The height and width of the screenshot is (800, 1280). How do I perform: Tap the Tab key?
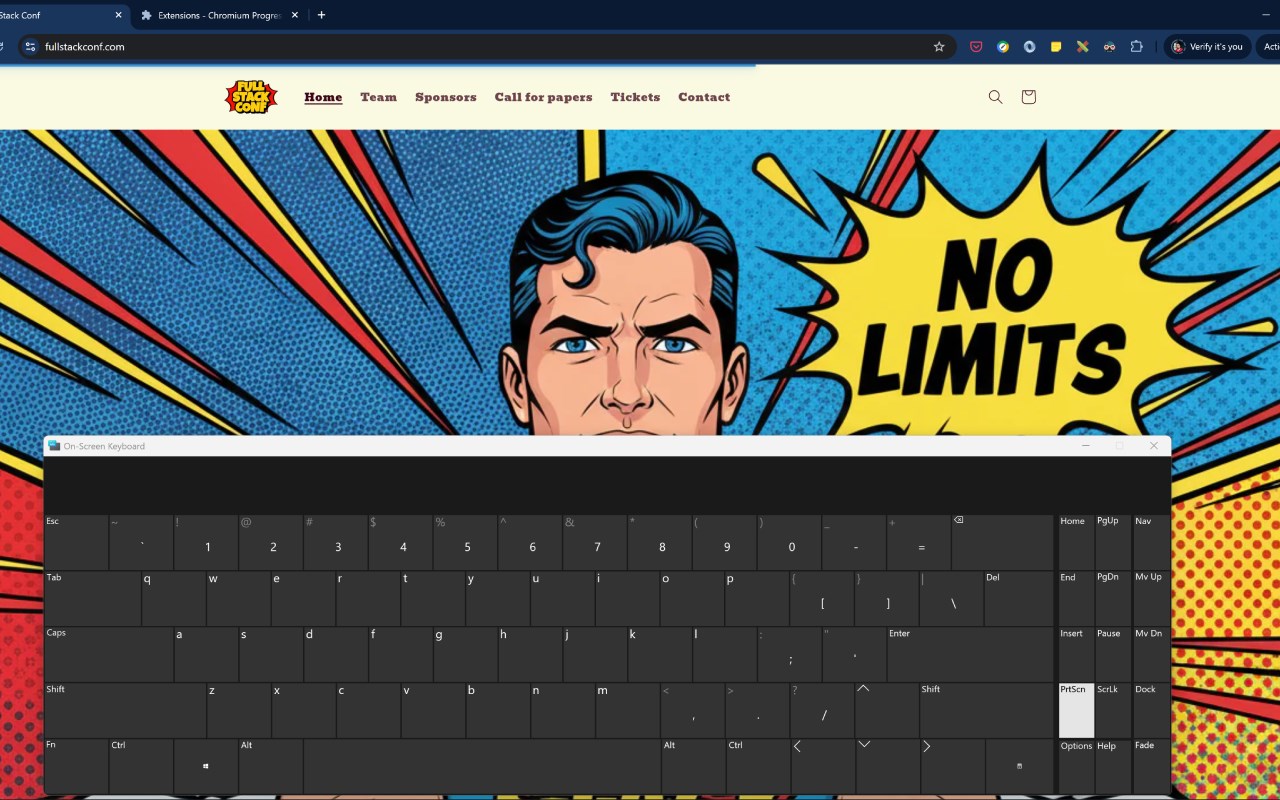coord(92,598)
